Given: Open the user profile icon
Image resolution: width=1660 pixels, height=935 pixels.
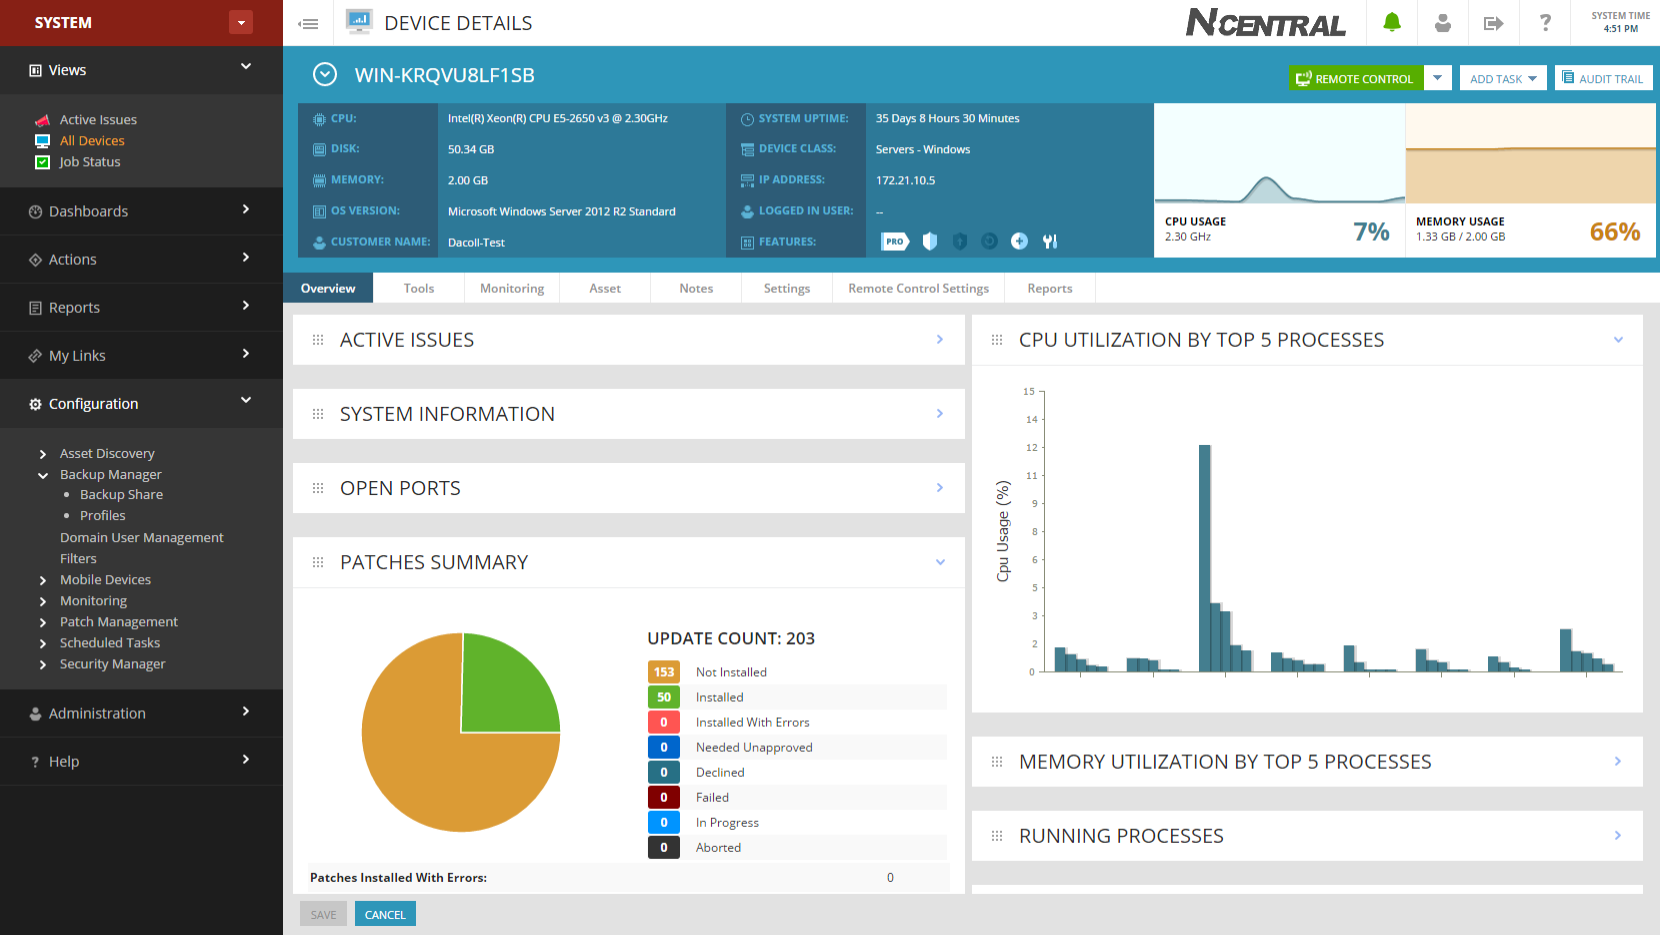Looking at the screenshot, I should 1443,22.
